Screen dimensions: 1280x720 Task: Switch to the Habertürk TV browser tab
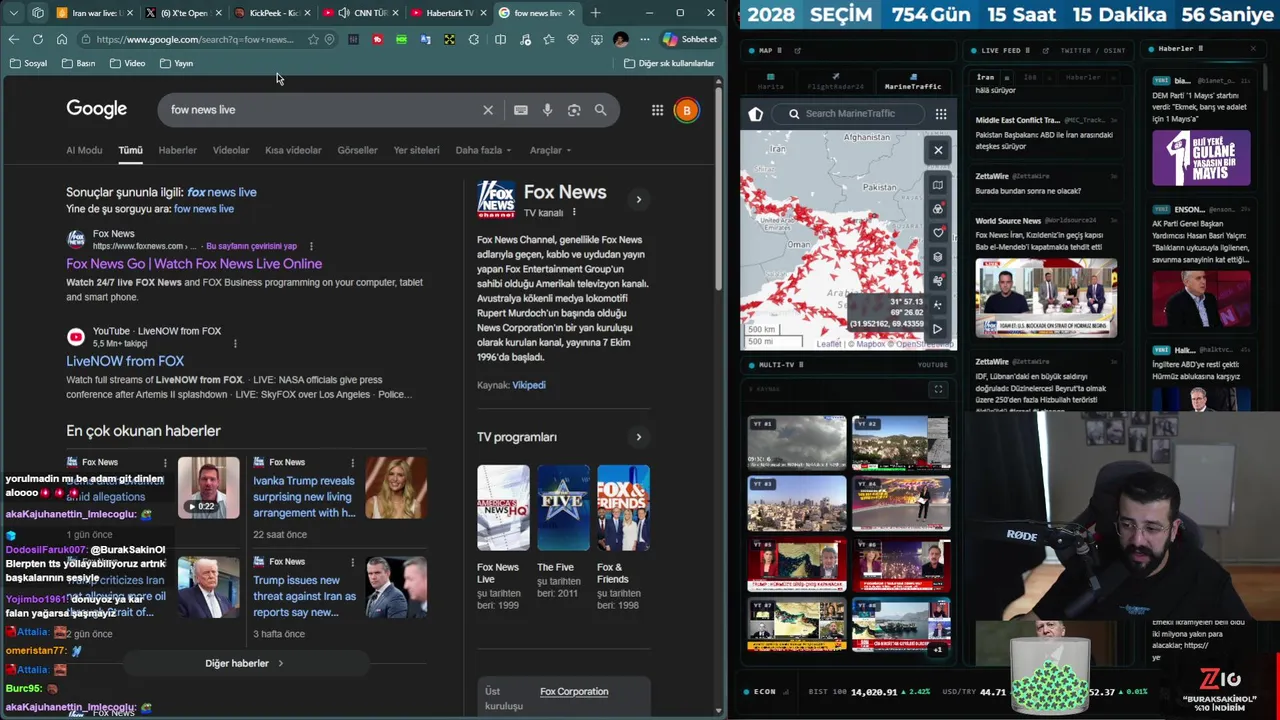(448, 13)
